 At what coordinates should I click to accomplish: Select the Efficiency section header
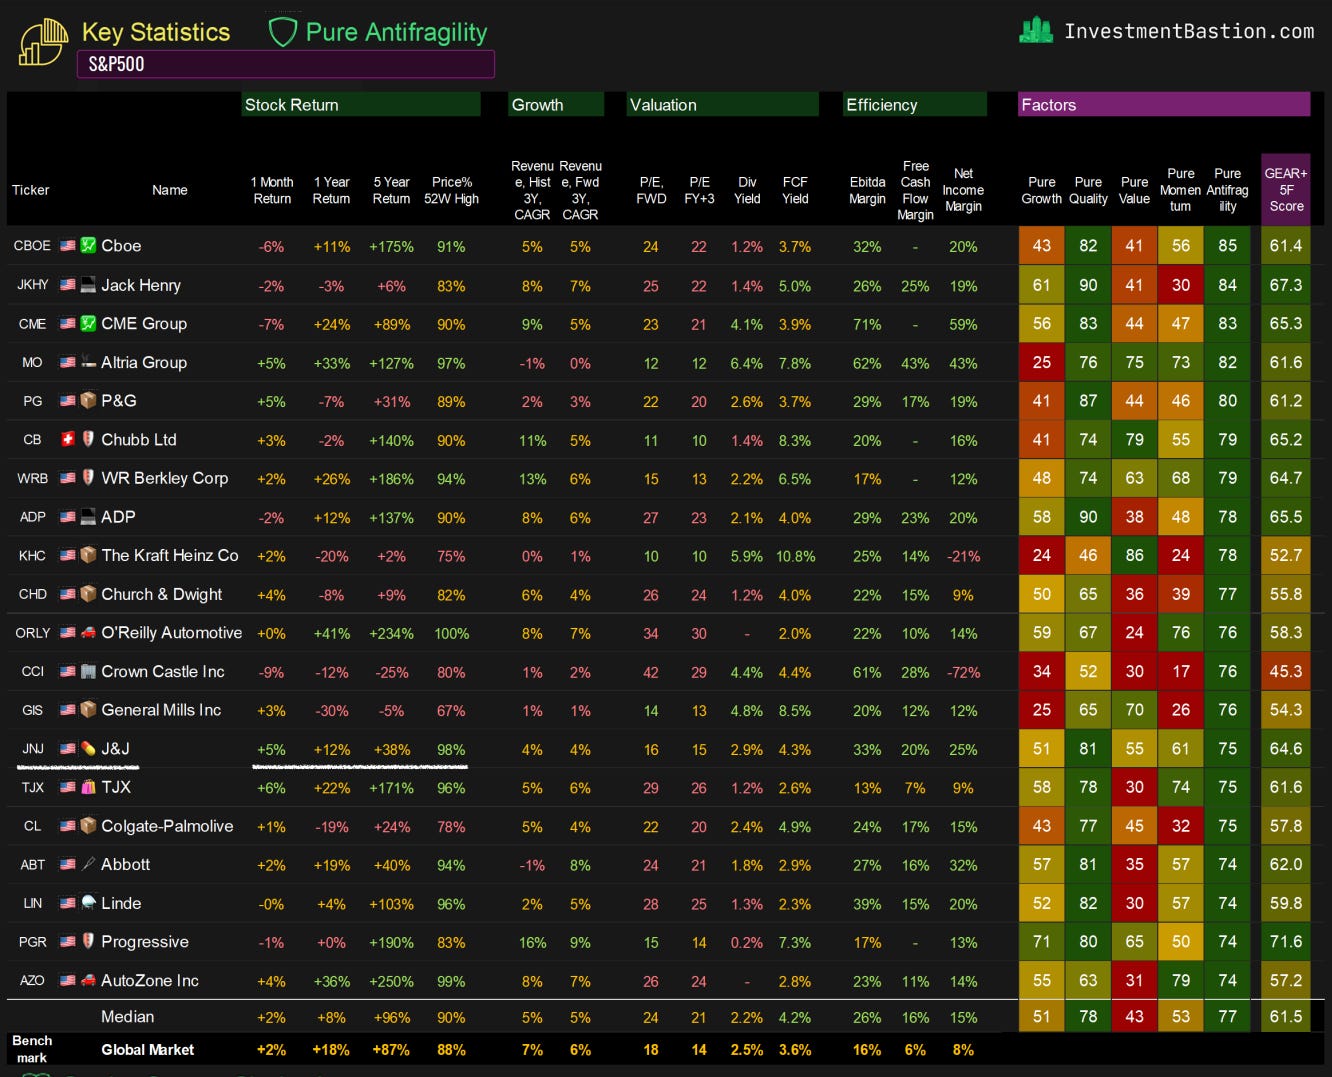(x=915, y=105)
